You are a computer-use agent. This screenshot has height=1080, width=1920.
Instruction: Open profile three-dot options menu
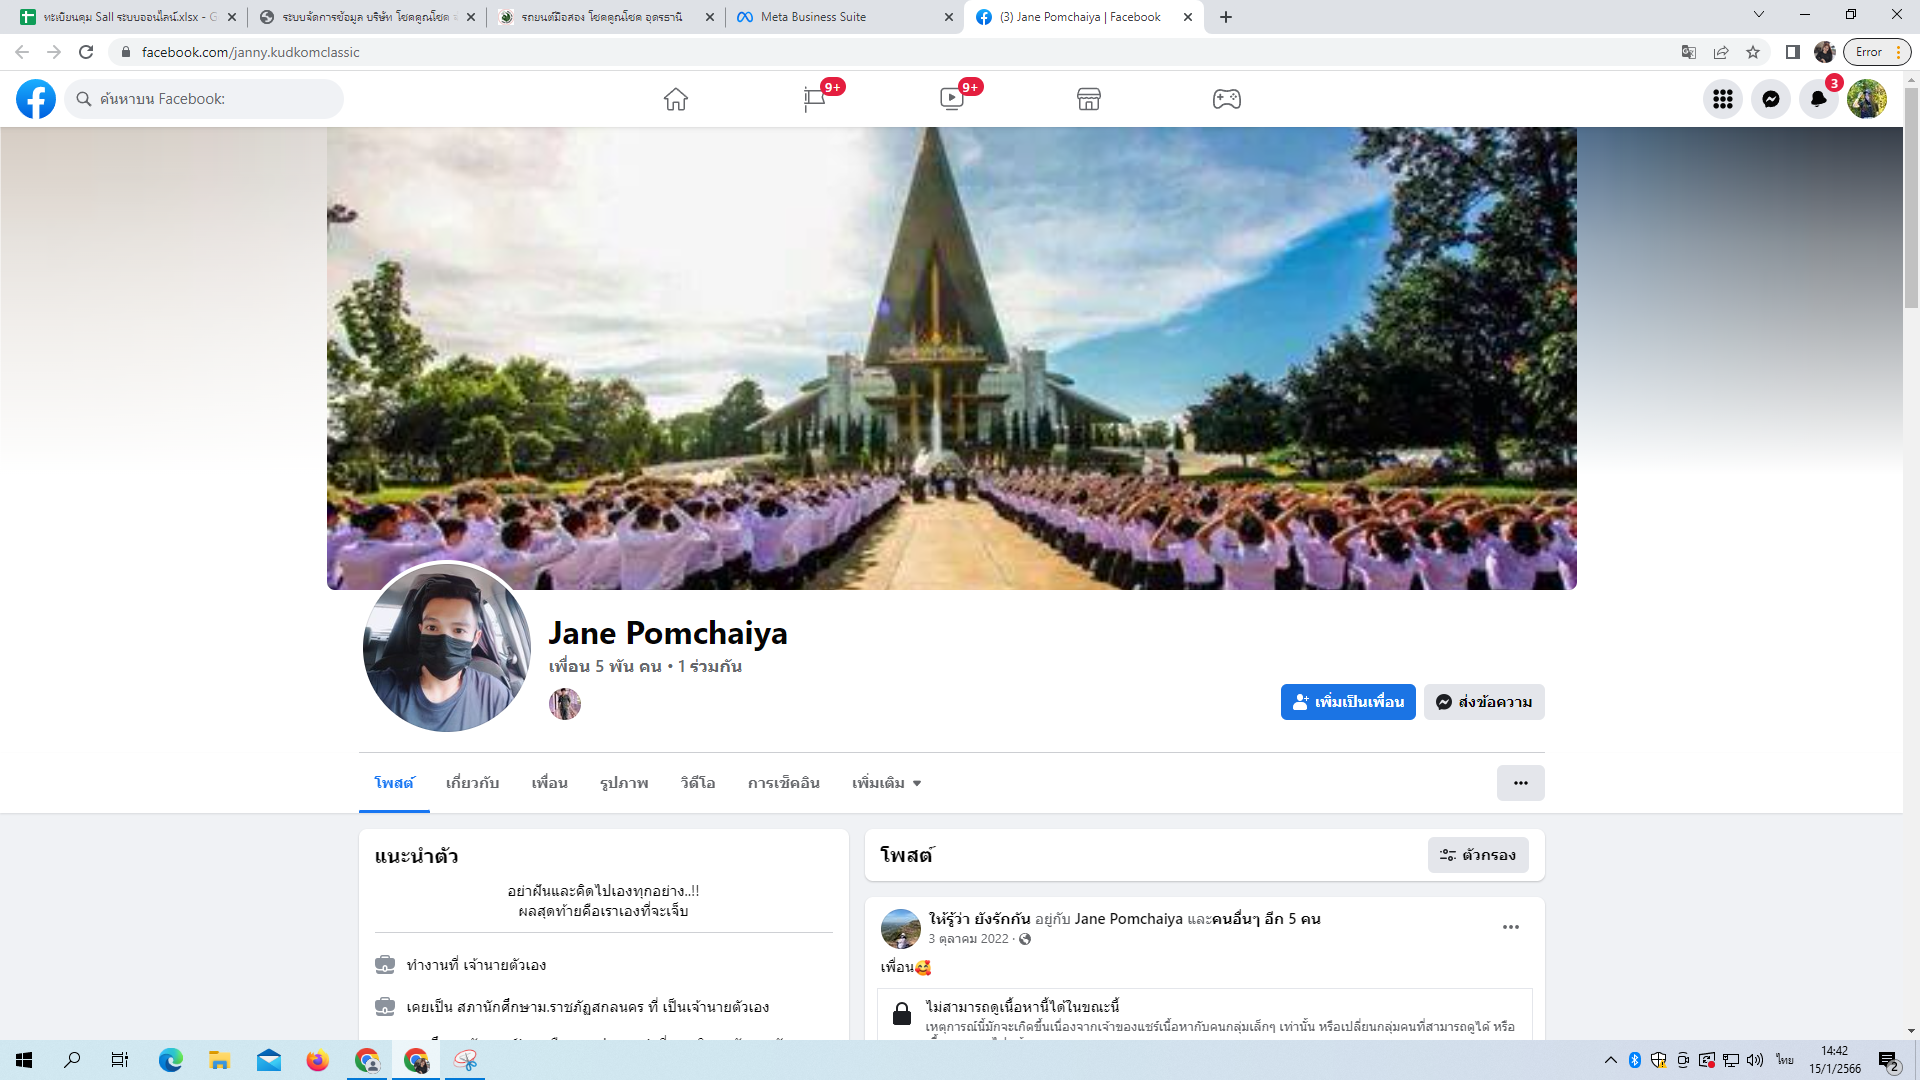[1520, 783]
